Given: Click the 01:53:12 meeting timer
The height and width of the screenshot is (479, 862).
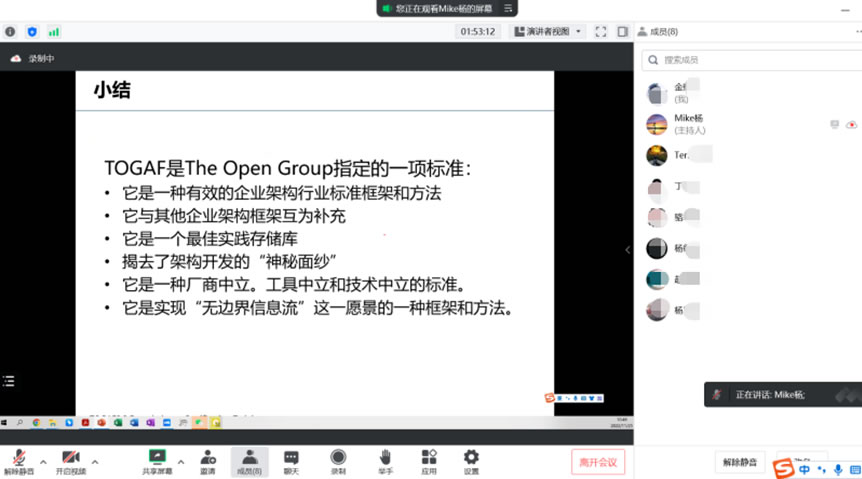Looking at the screenshot, I should coord(477,31).
